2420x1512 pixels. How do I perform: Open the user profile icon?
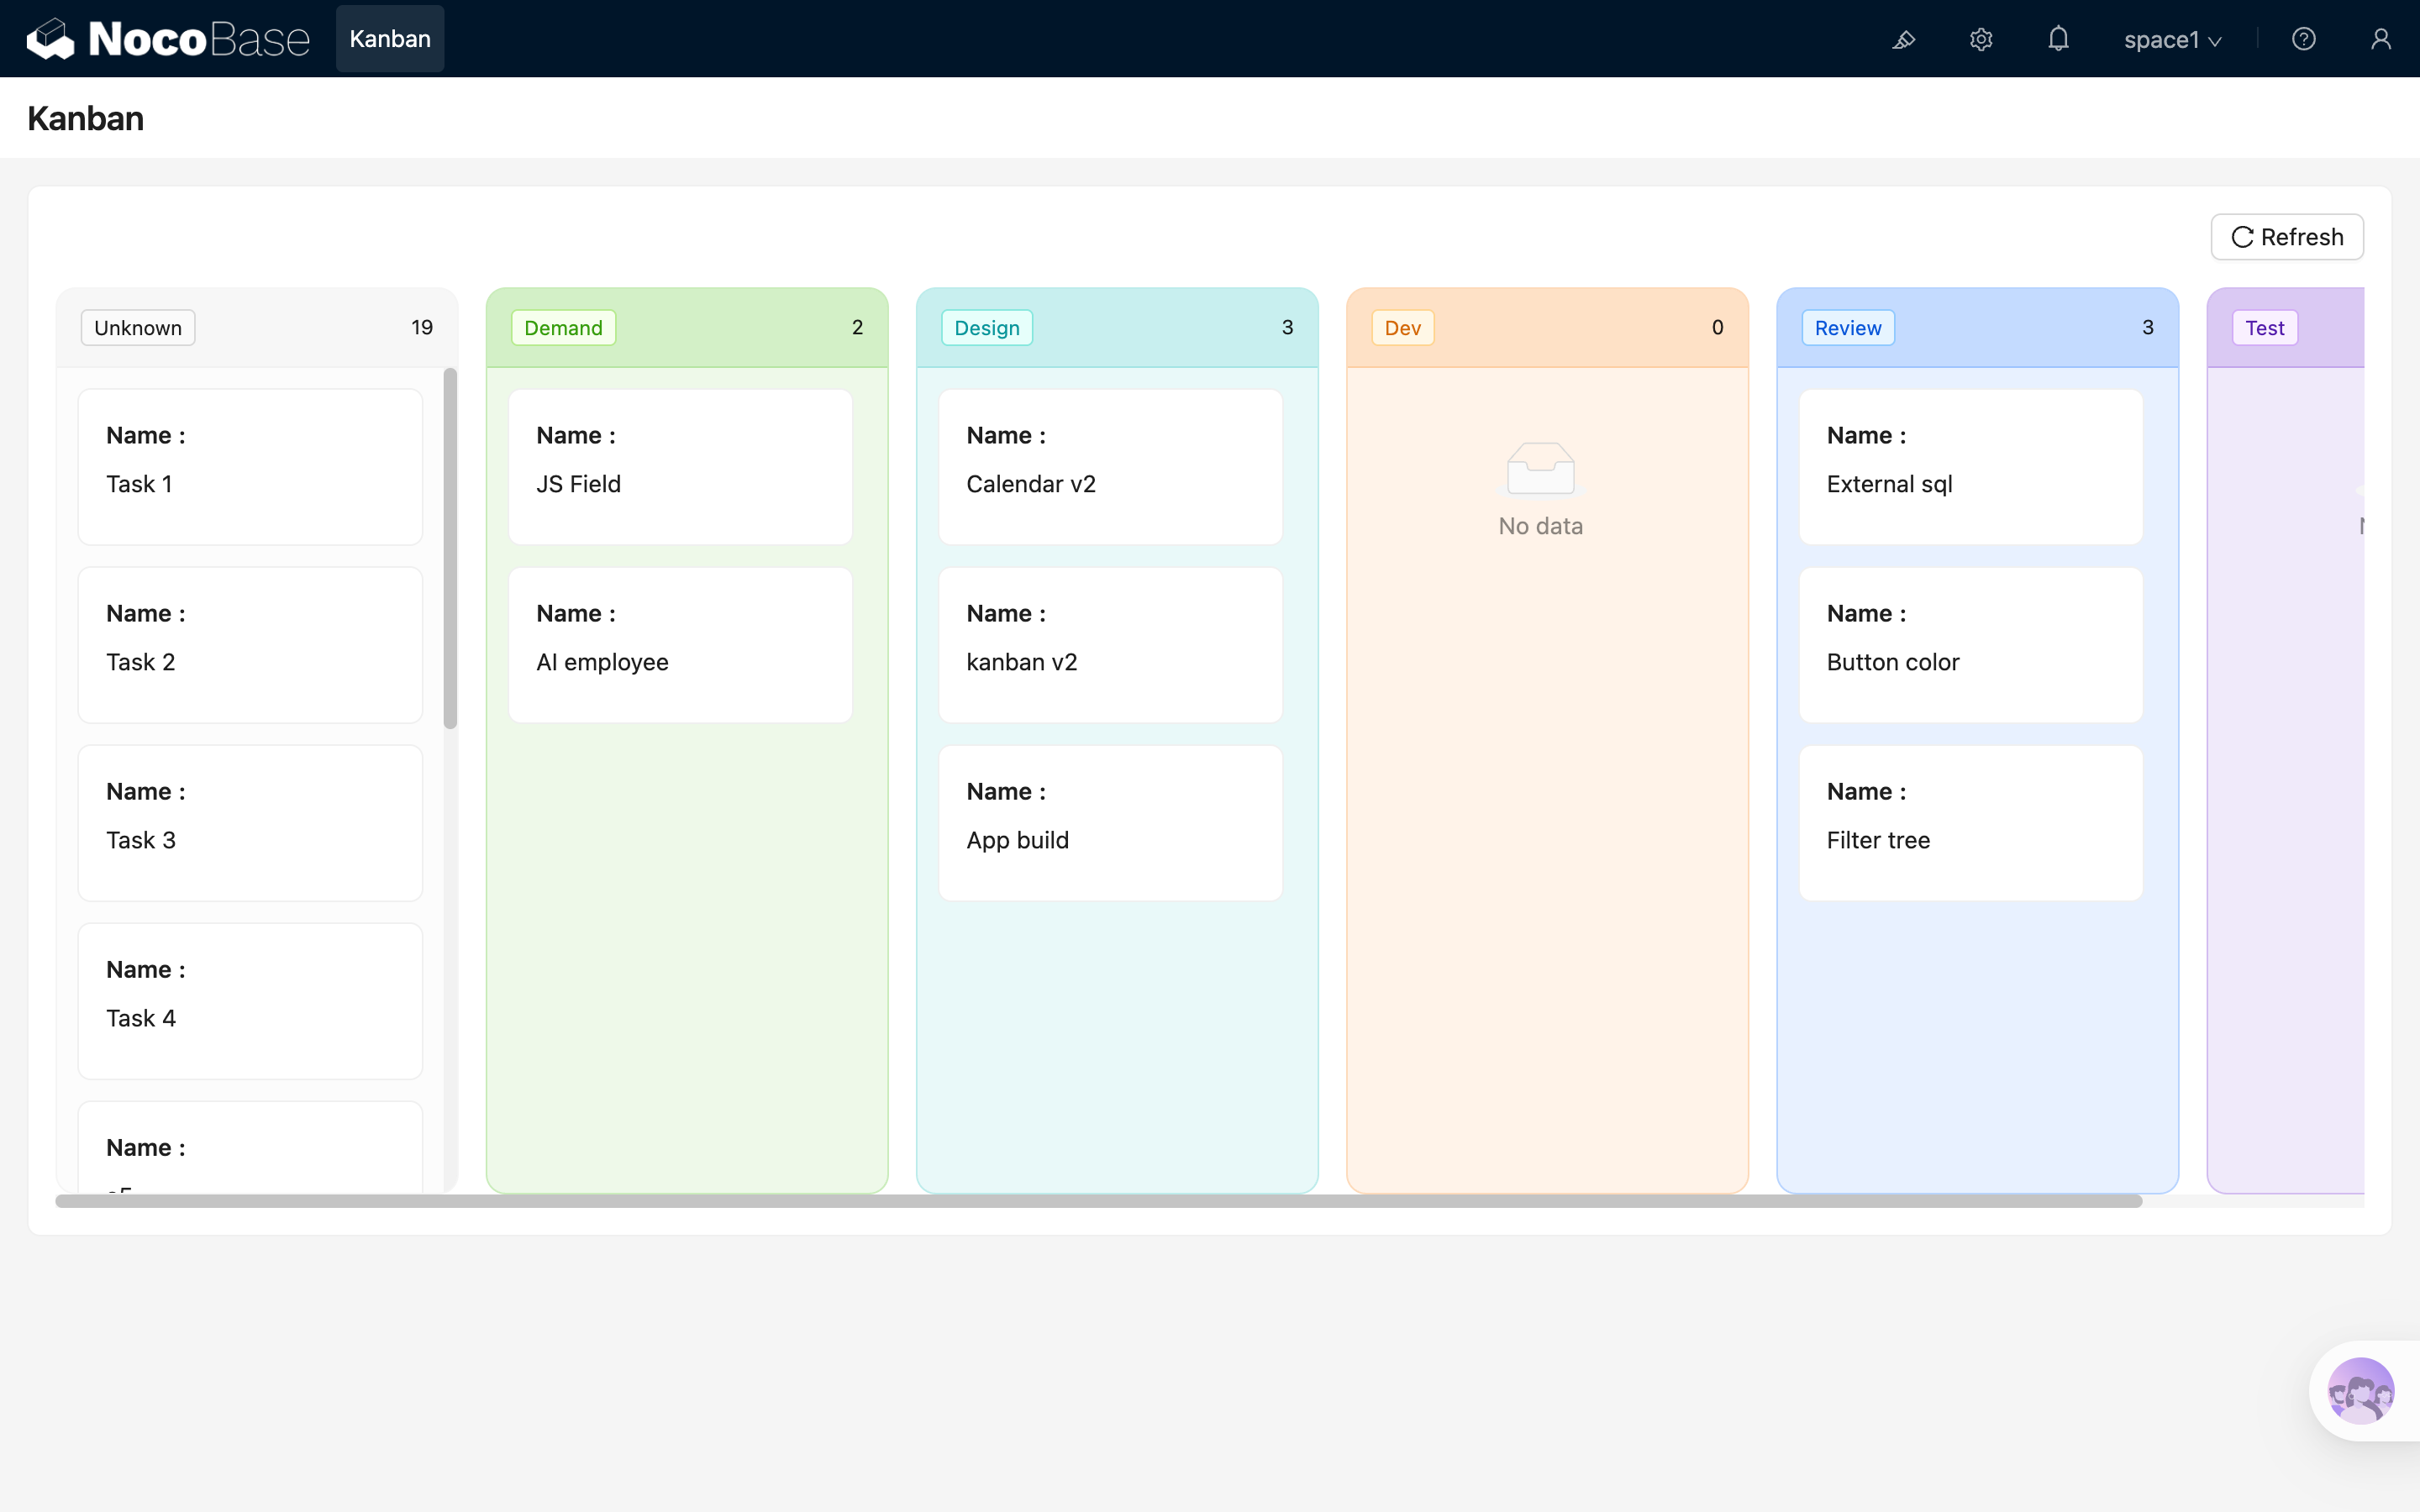[2380, 39]
